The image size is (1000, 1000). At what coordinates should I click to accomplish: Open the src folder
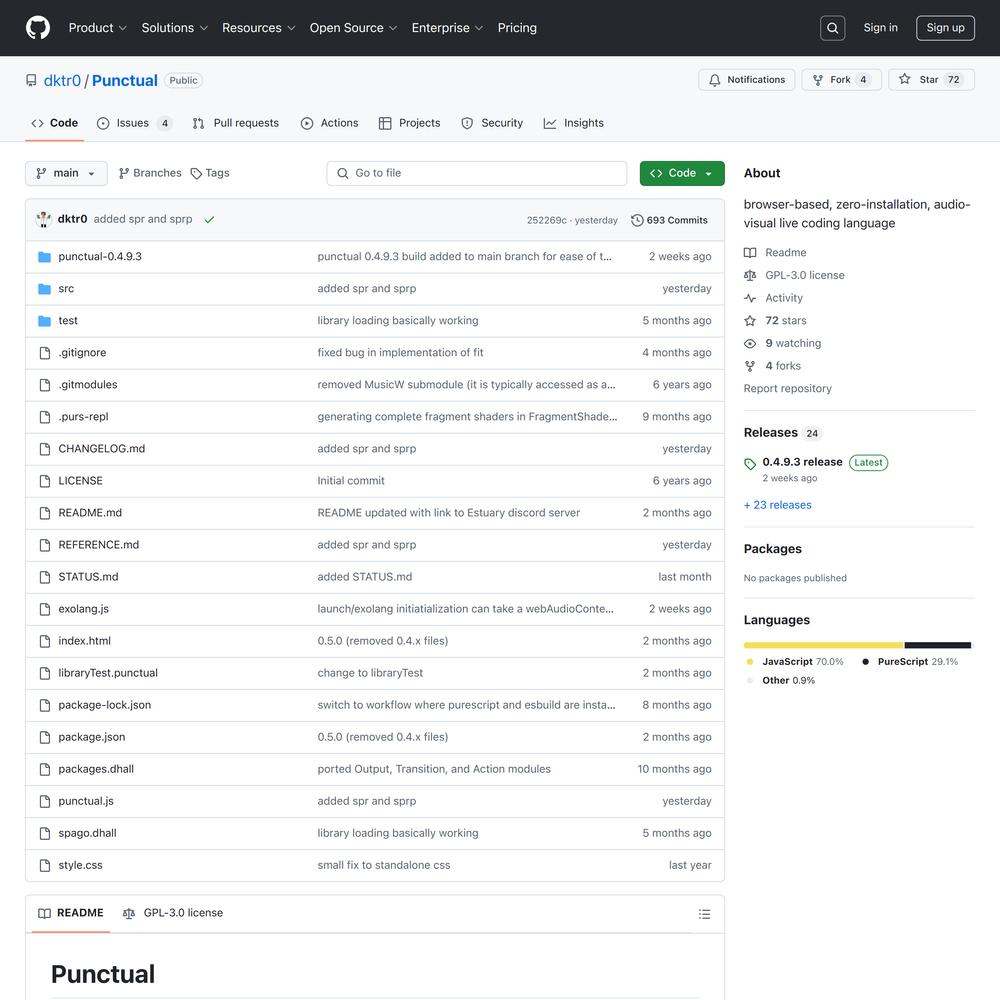click(66, 288)
